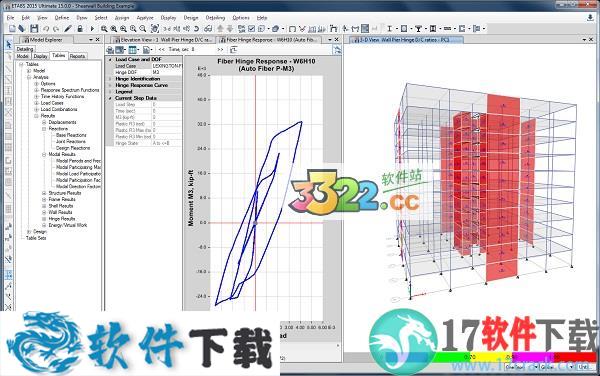This screenshot has width=600, height=376.
Task: Open the File menu
Action: (x=10, y=18)
